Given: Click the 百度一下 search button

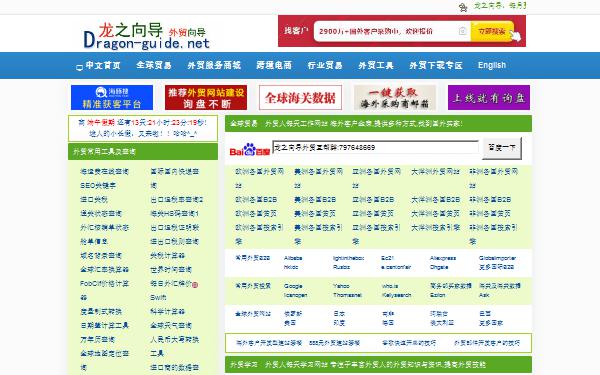Looking at the screenshot, I should pyautogui.click(x=502, y=148).
